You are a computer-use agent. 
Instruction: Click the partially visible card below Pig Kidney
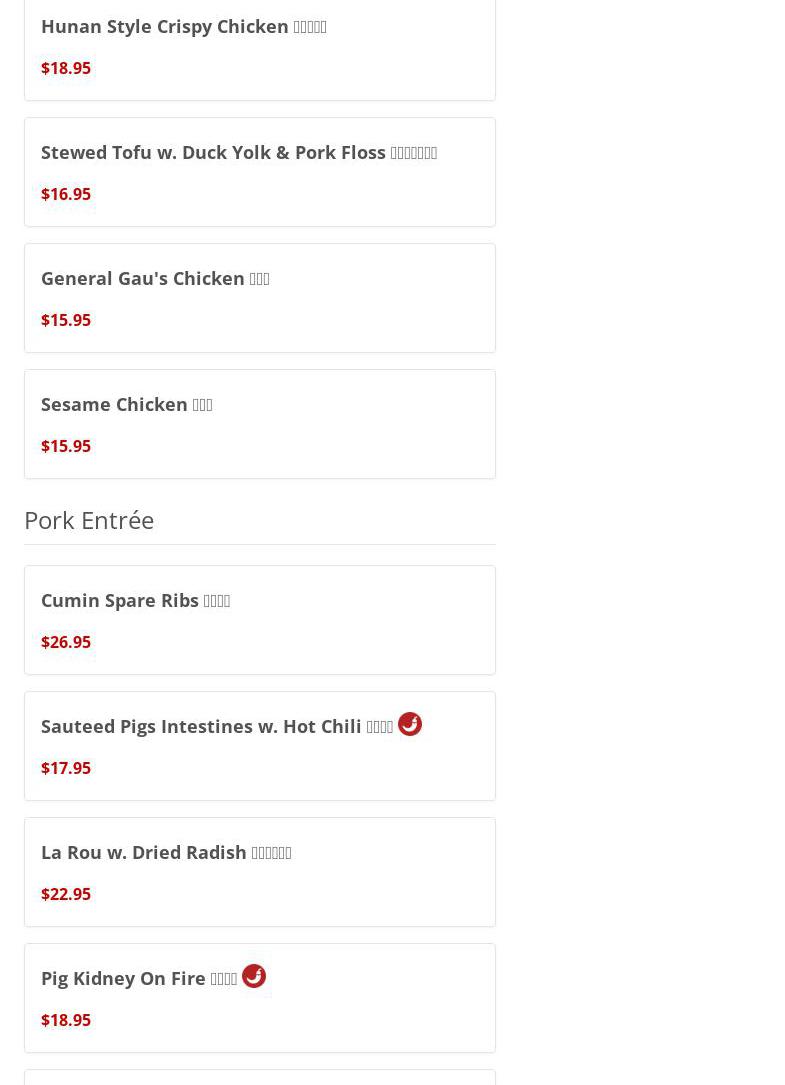point(260,1077)
